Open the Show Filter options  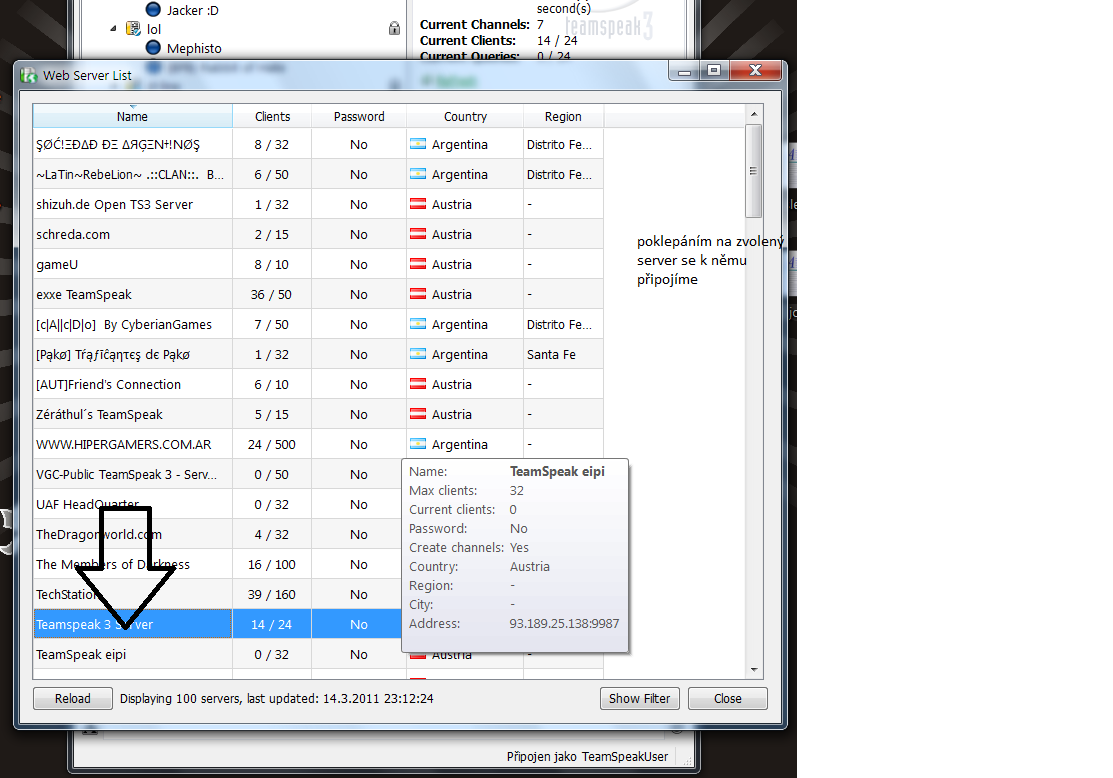[640, 698]
